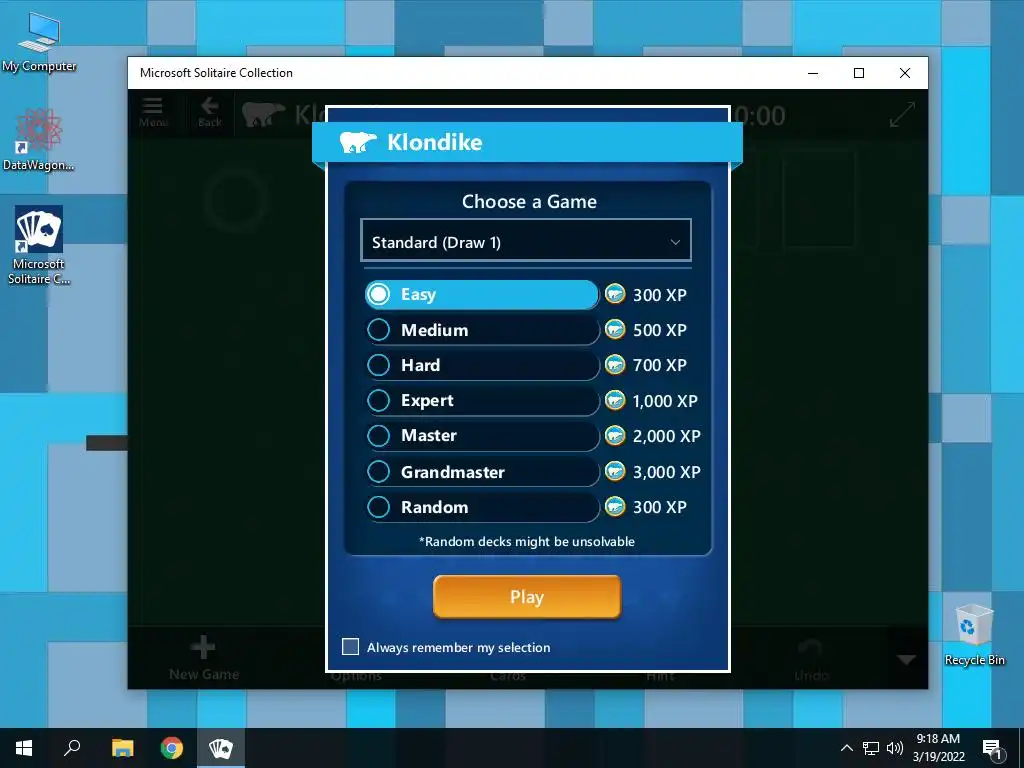The width and height of the screenshot is (1024, 768).
Task: Click the orange Play button
Action: tap(526, 597)
